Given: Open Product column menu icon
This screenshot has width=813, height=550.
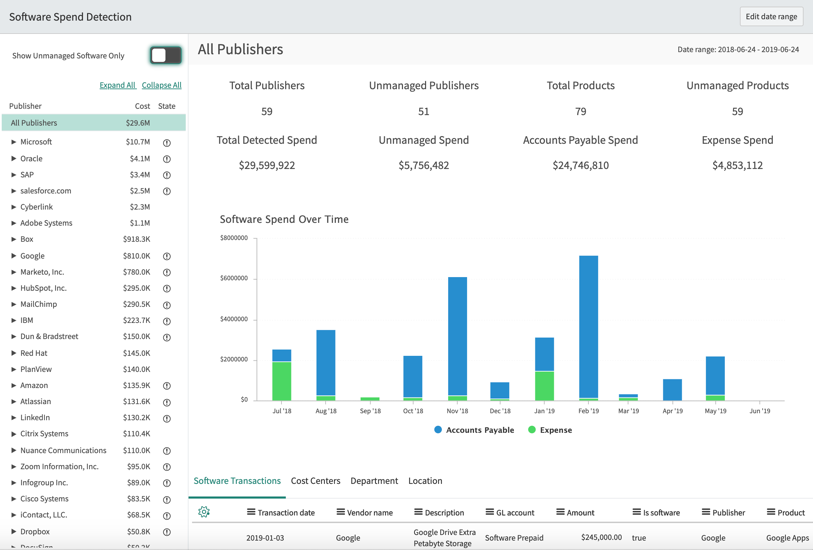Looking at the screenshot, I should pyautogui.click(x=771, y=512).
